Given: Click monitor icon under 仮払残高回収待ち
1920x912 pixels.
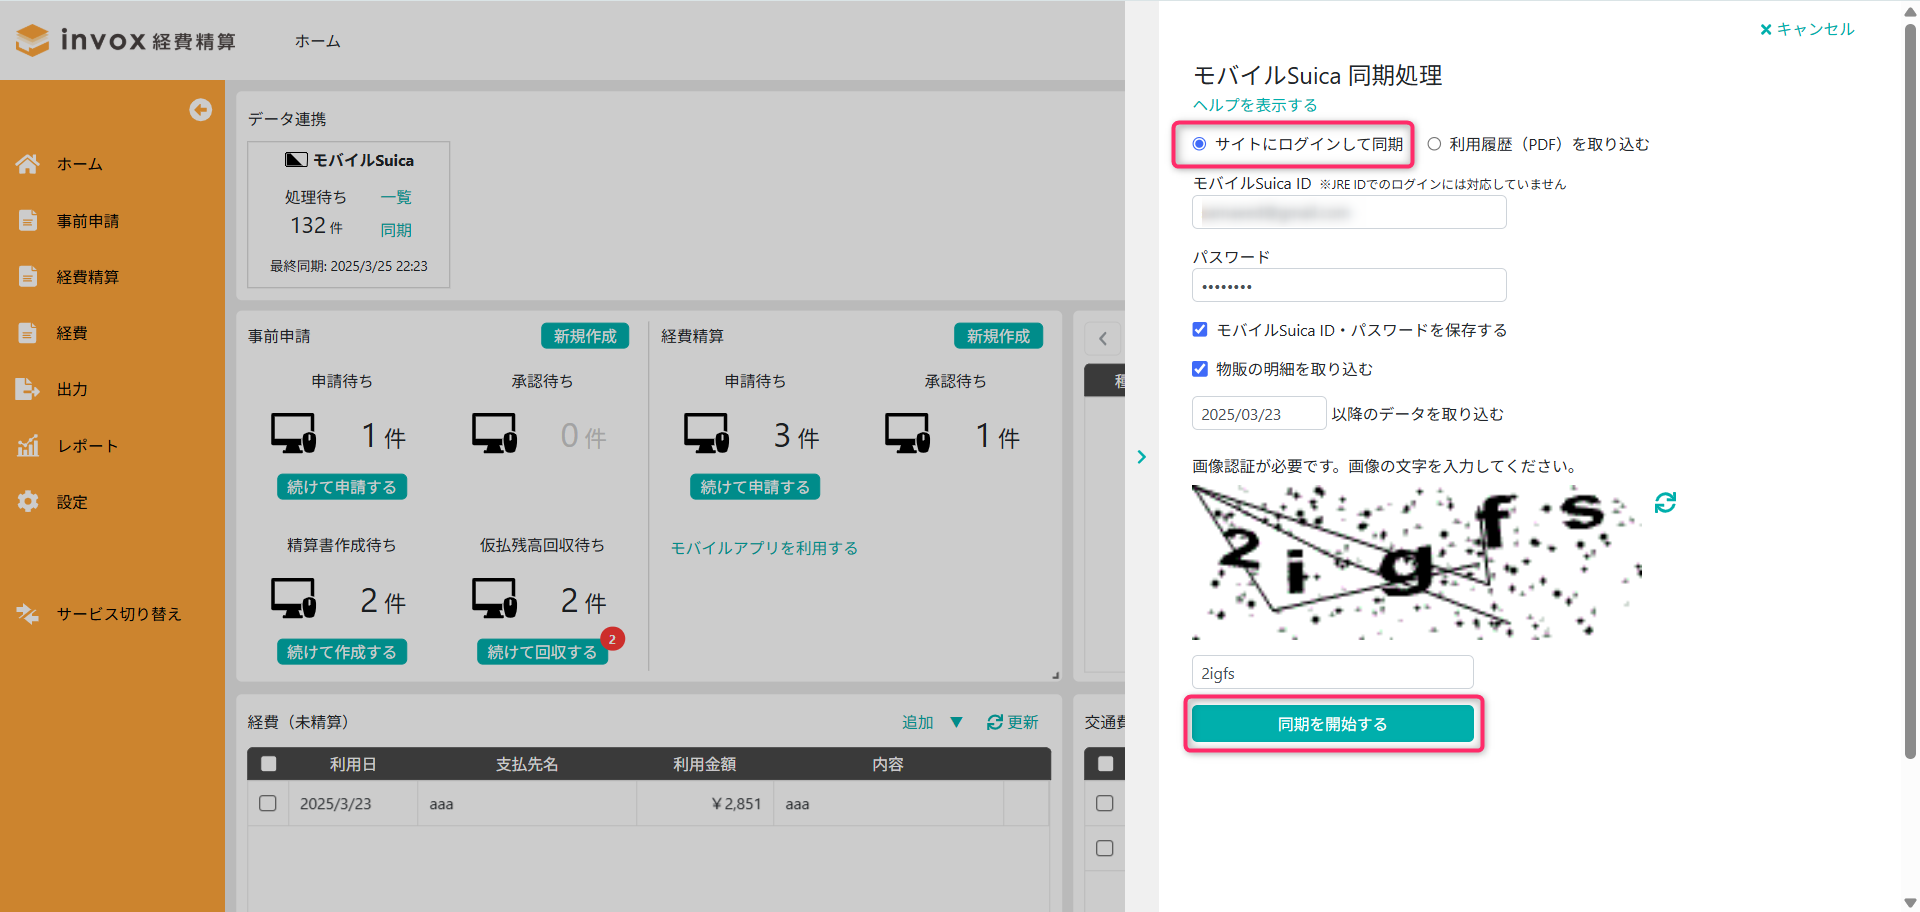Looking at the screenshot, I should coord(495,598).
